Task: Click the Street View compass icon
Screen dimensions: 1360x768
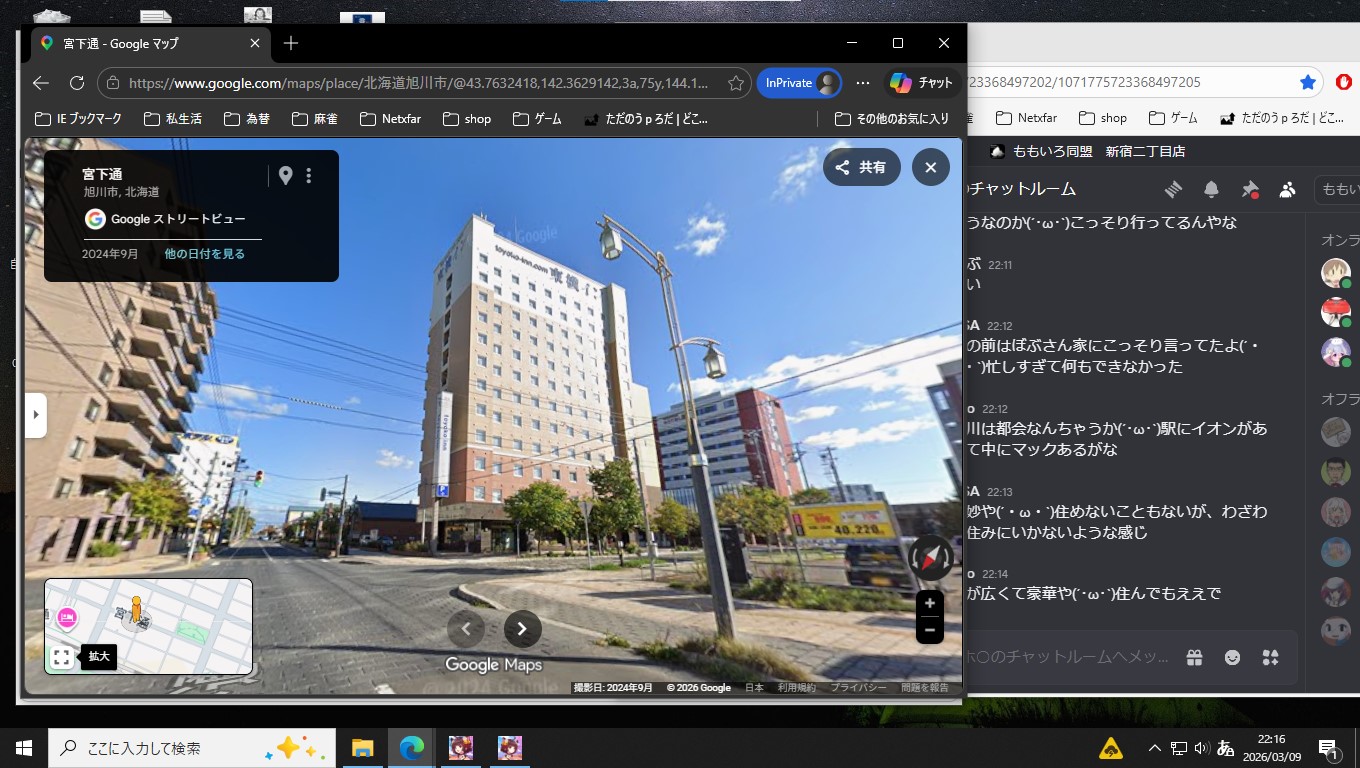Action: [931, 558]
